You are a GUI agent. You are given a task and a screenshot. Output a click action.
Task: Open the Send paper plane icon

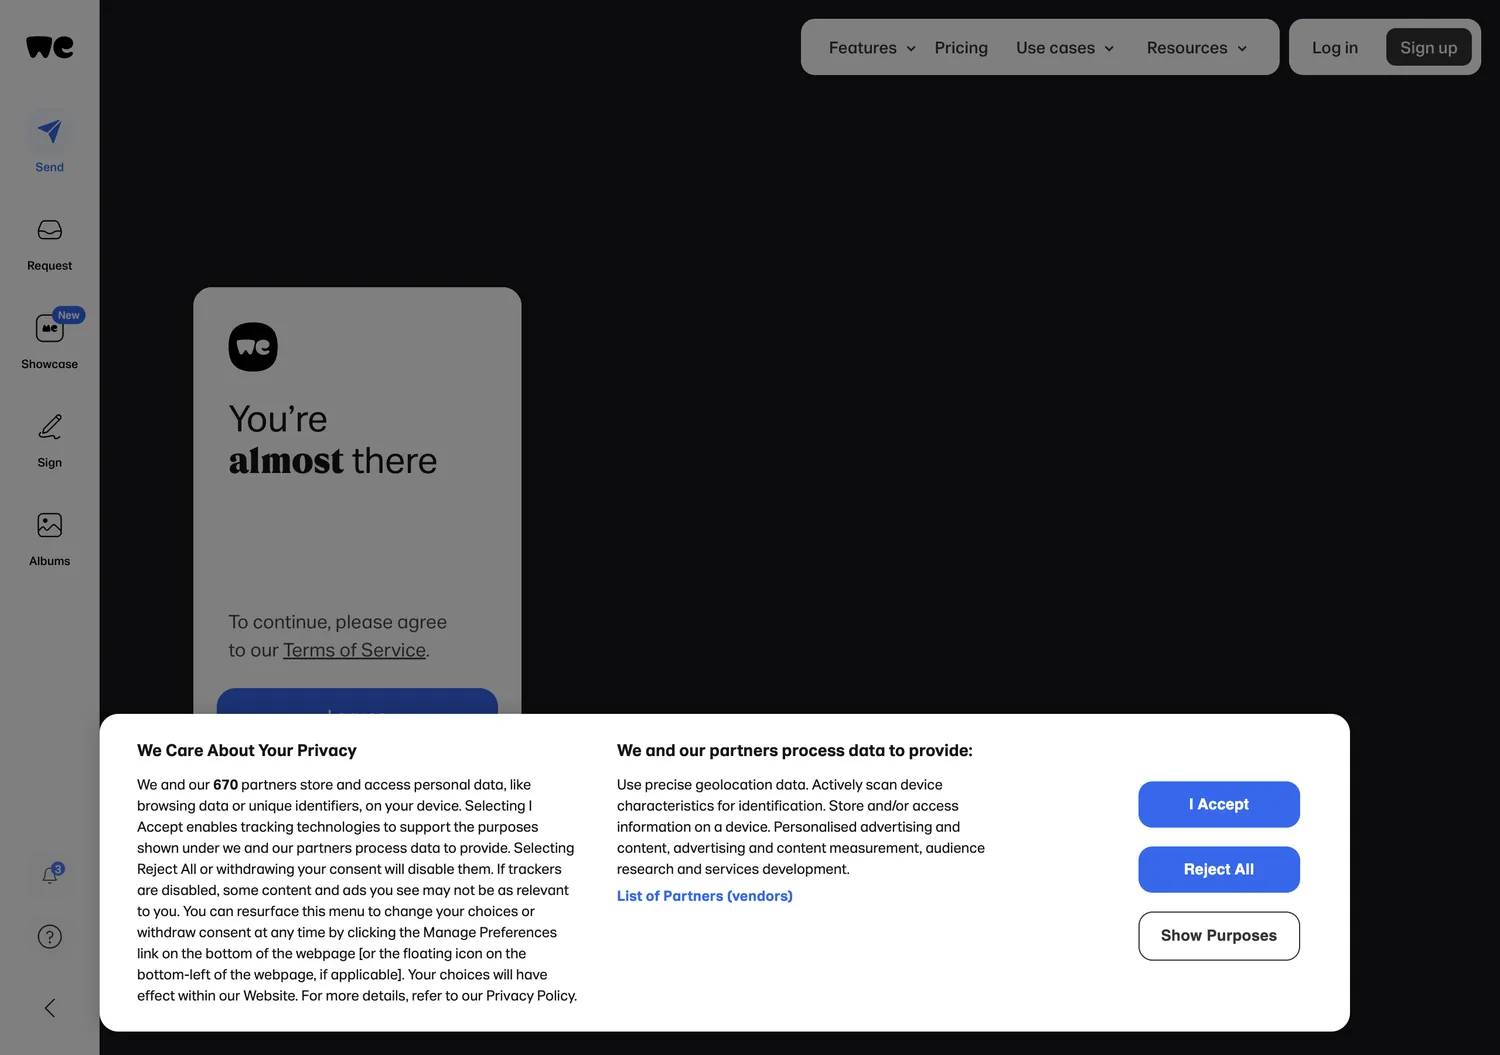click(50, 131)
